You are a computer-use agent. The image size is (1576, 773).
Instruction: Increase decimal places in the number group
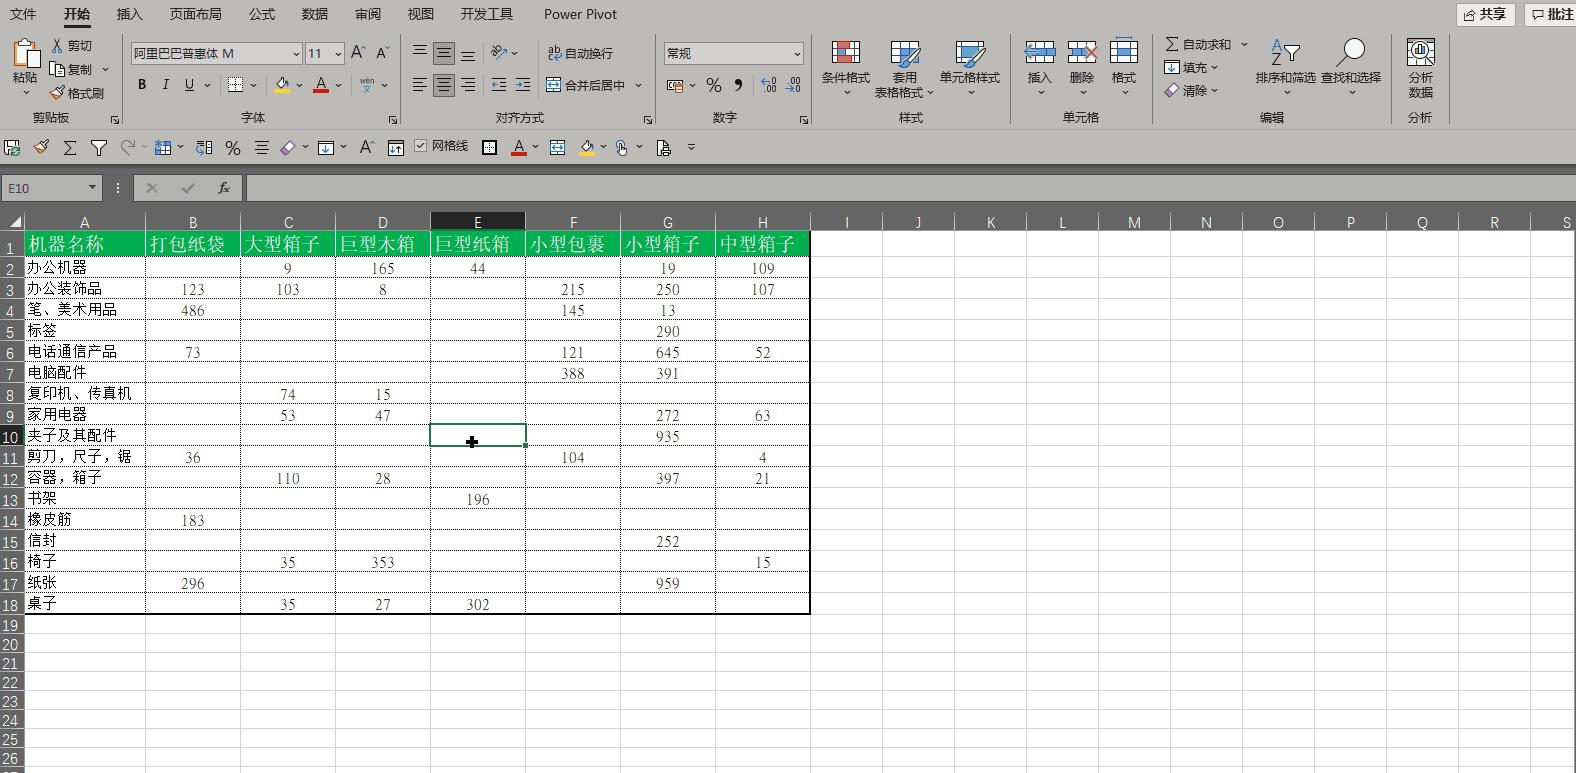pyautogui.click(x=769, y=85)
